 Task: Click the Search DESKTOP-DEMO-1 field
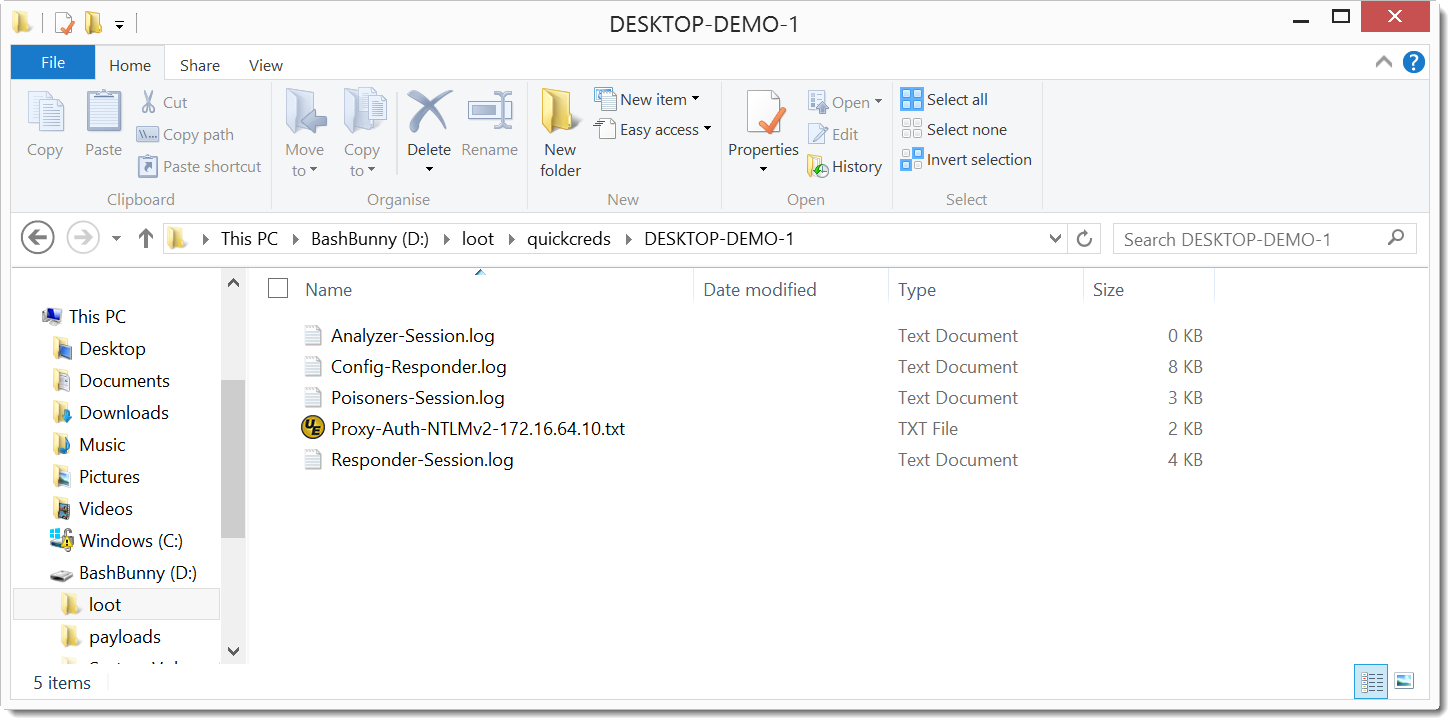(x=1250, y=239)
